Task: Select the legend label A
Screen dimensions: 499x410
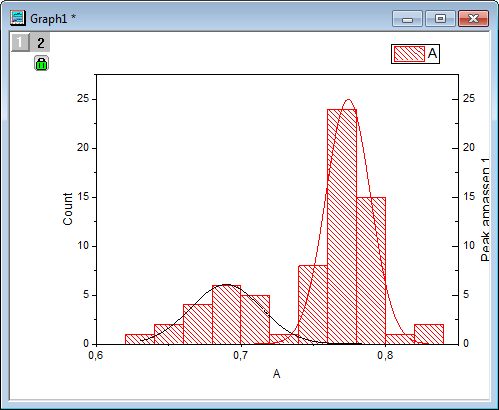Action: (x=432, y=54)
